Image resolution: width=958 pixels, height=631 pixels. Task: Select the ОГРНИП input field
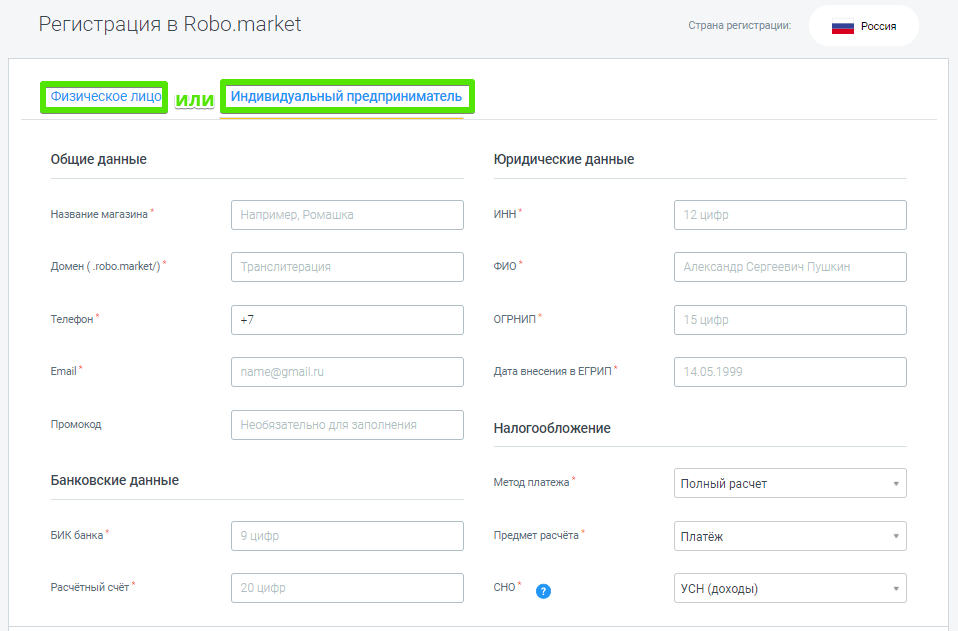tap(790, 320)
